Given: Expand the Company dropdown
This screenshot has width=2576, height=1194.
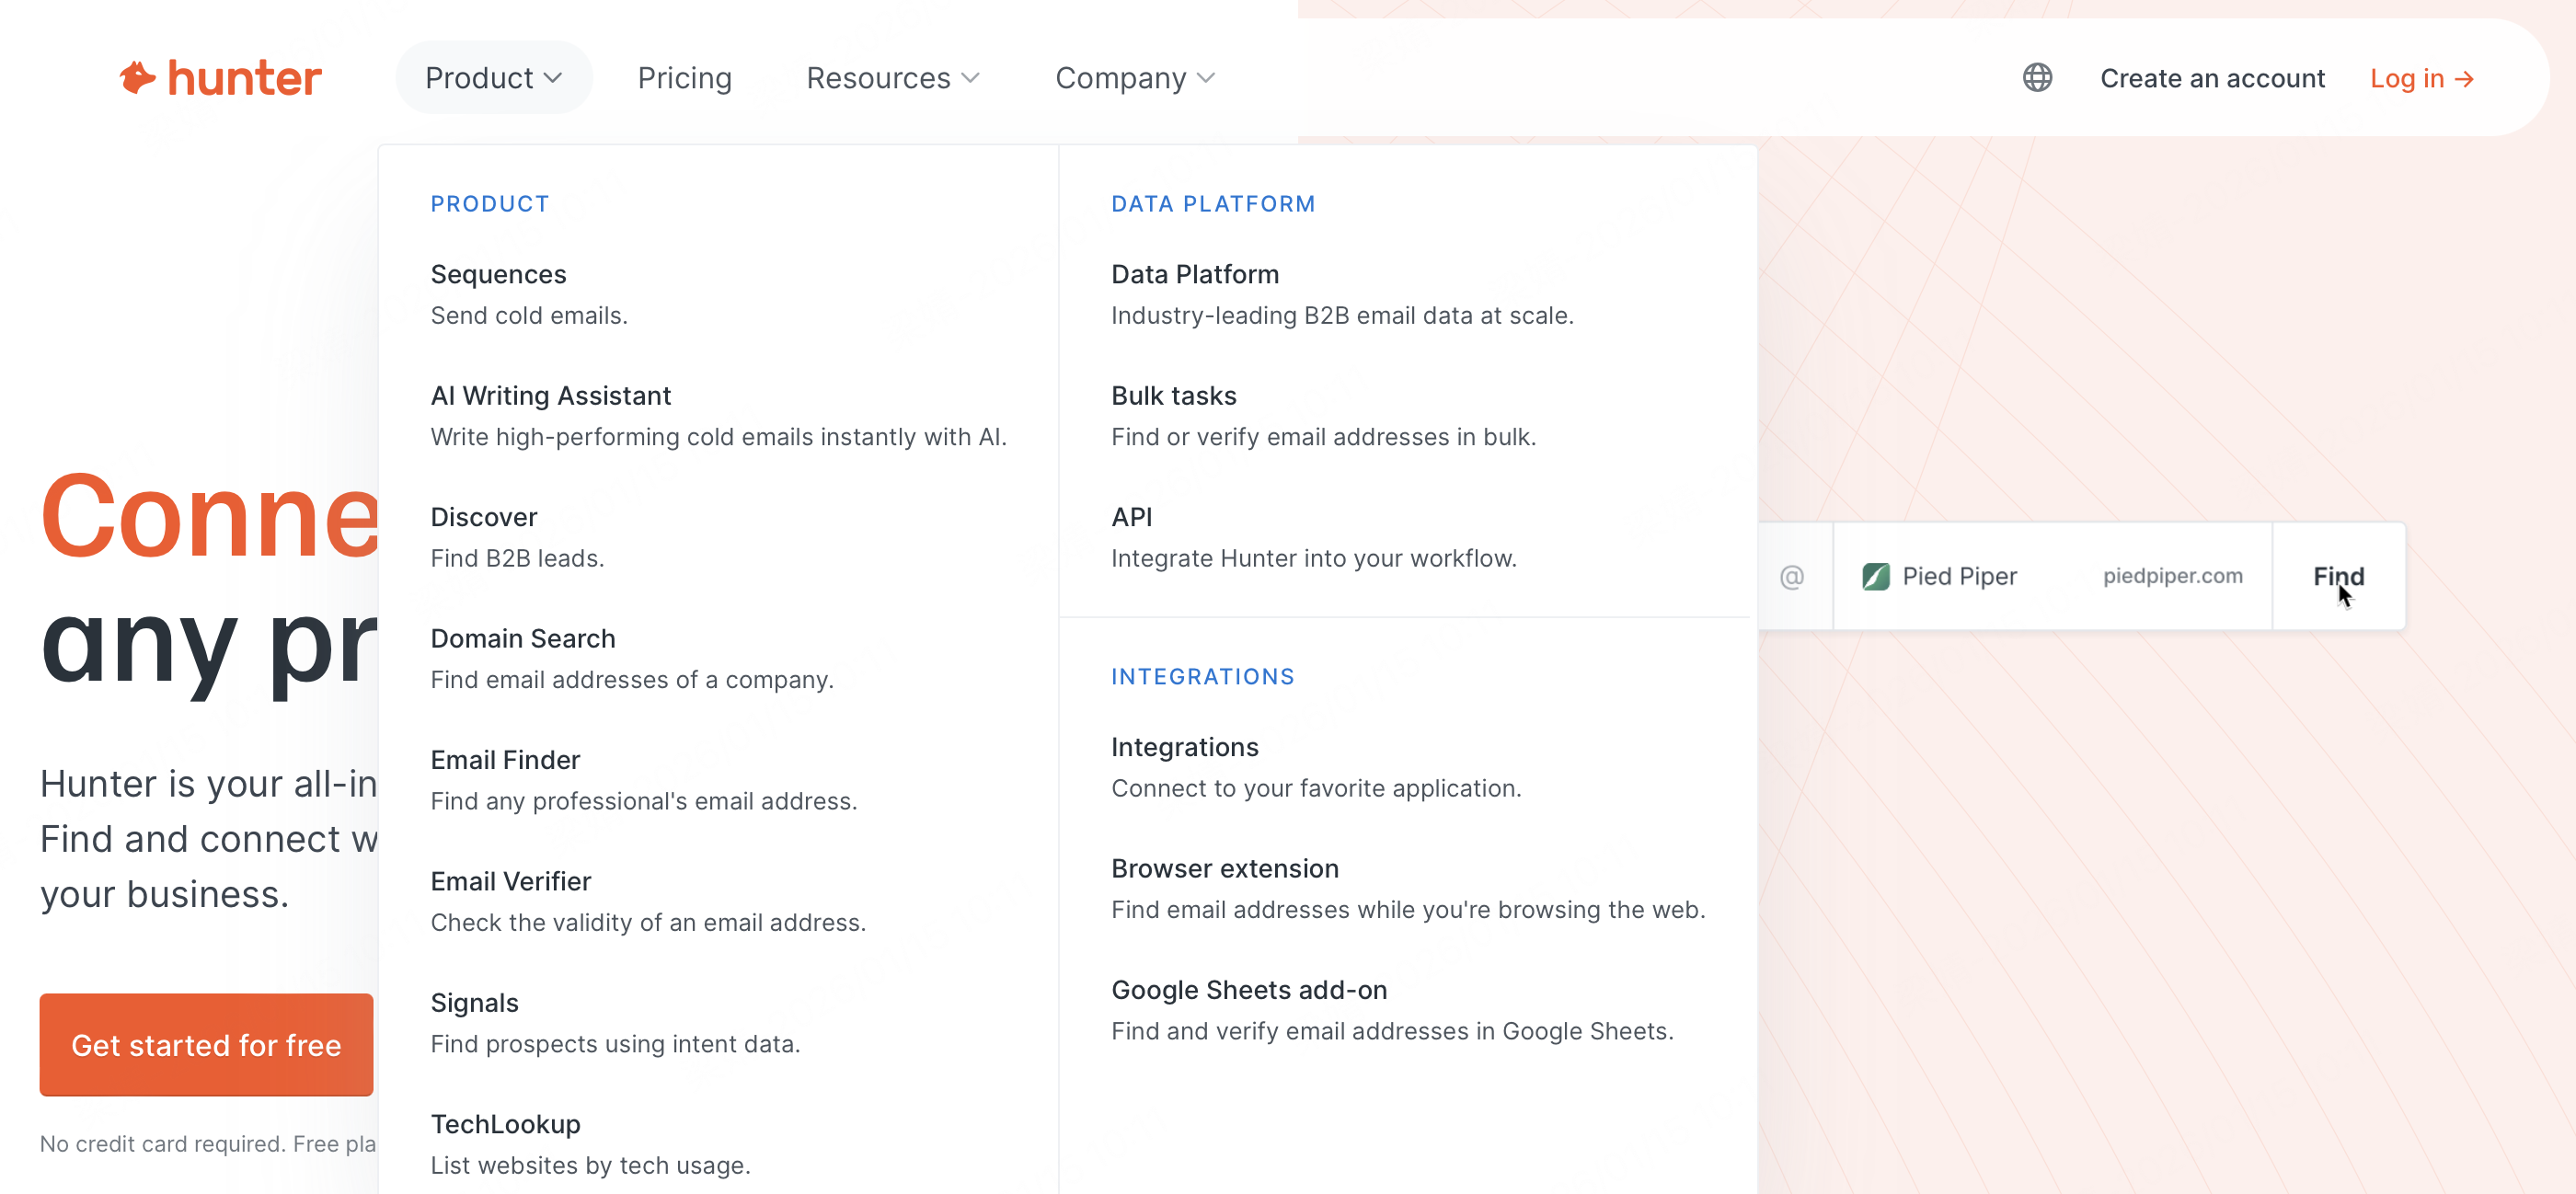Looking at the screenshot, I should click(x=1134, y=78).
